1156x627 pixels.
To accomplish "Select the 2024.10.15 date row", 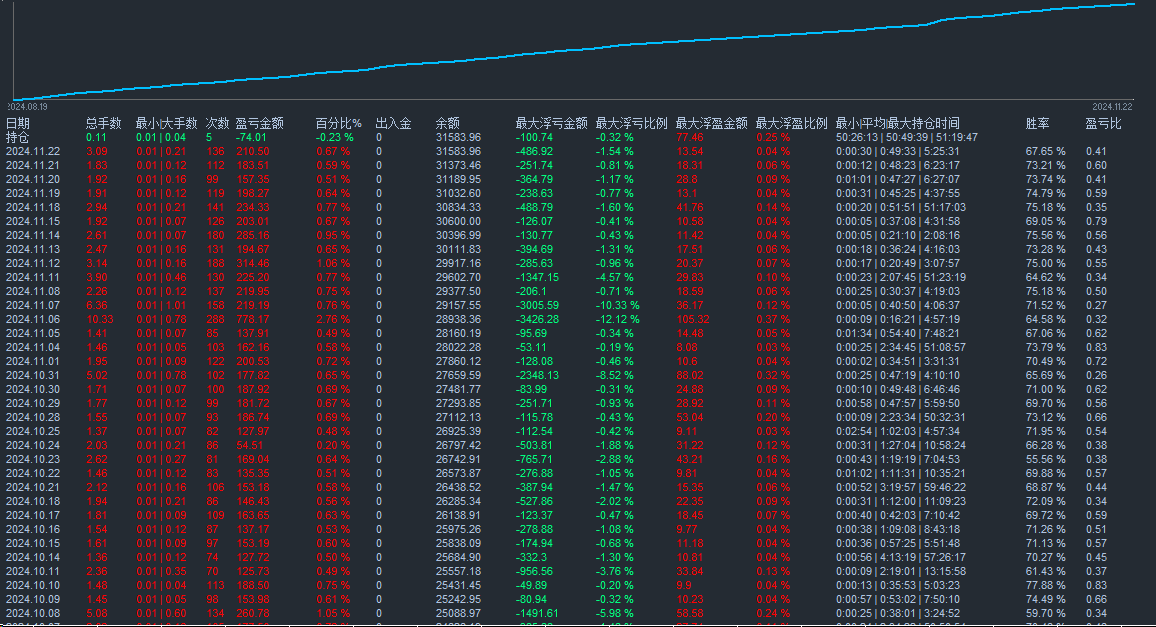I will (x=33, y=544).
